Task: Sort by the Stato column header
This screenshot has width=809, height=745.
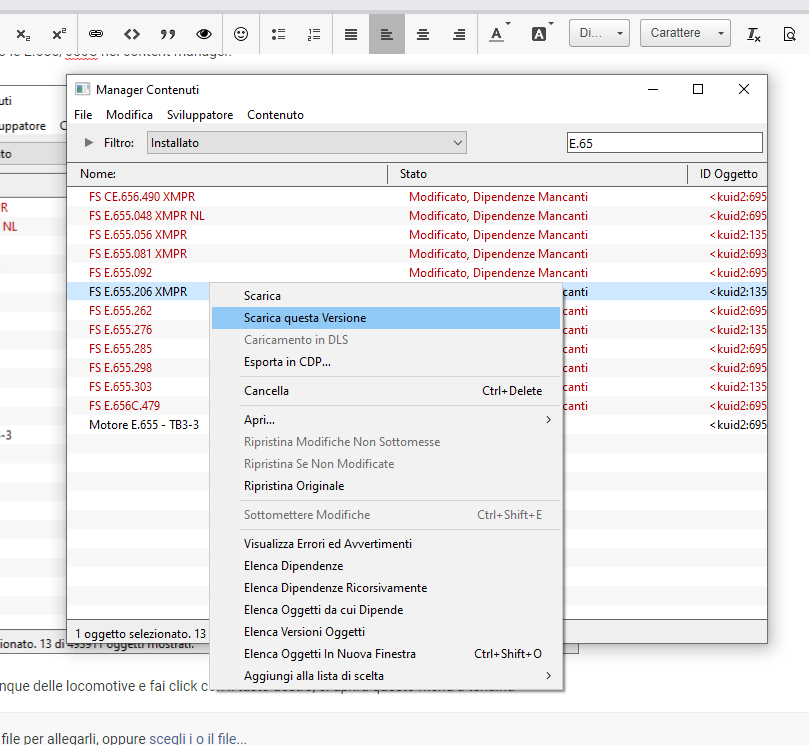Action: pyautogui.click(x=537, y=174)
